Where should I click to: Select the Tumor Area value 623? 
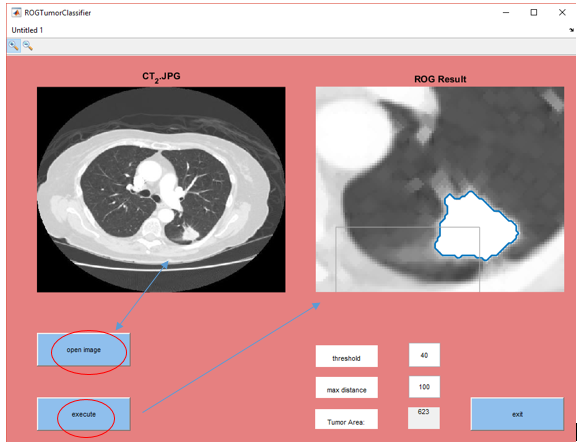(x=424, y=418)
